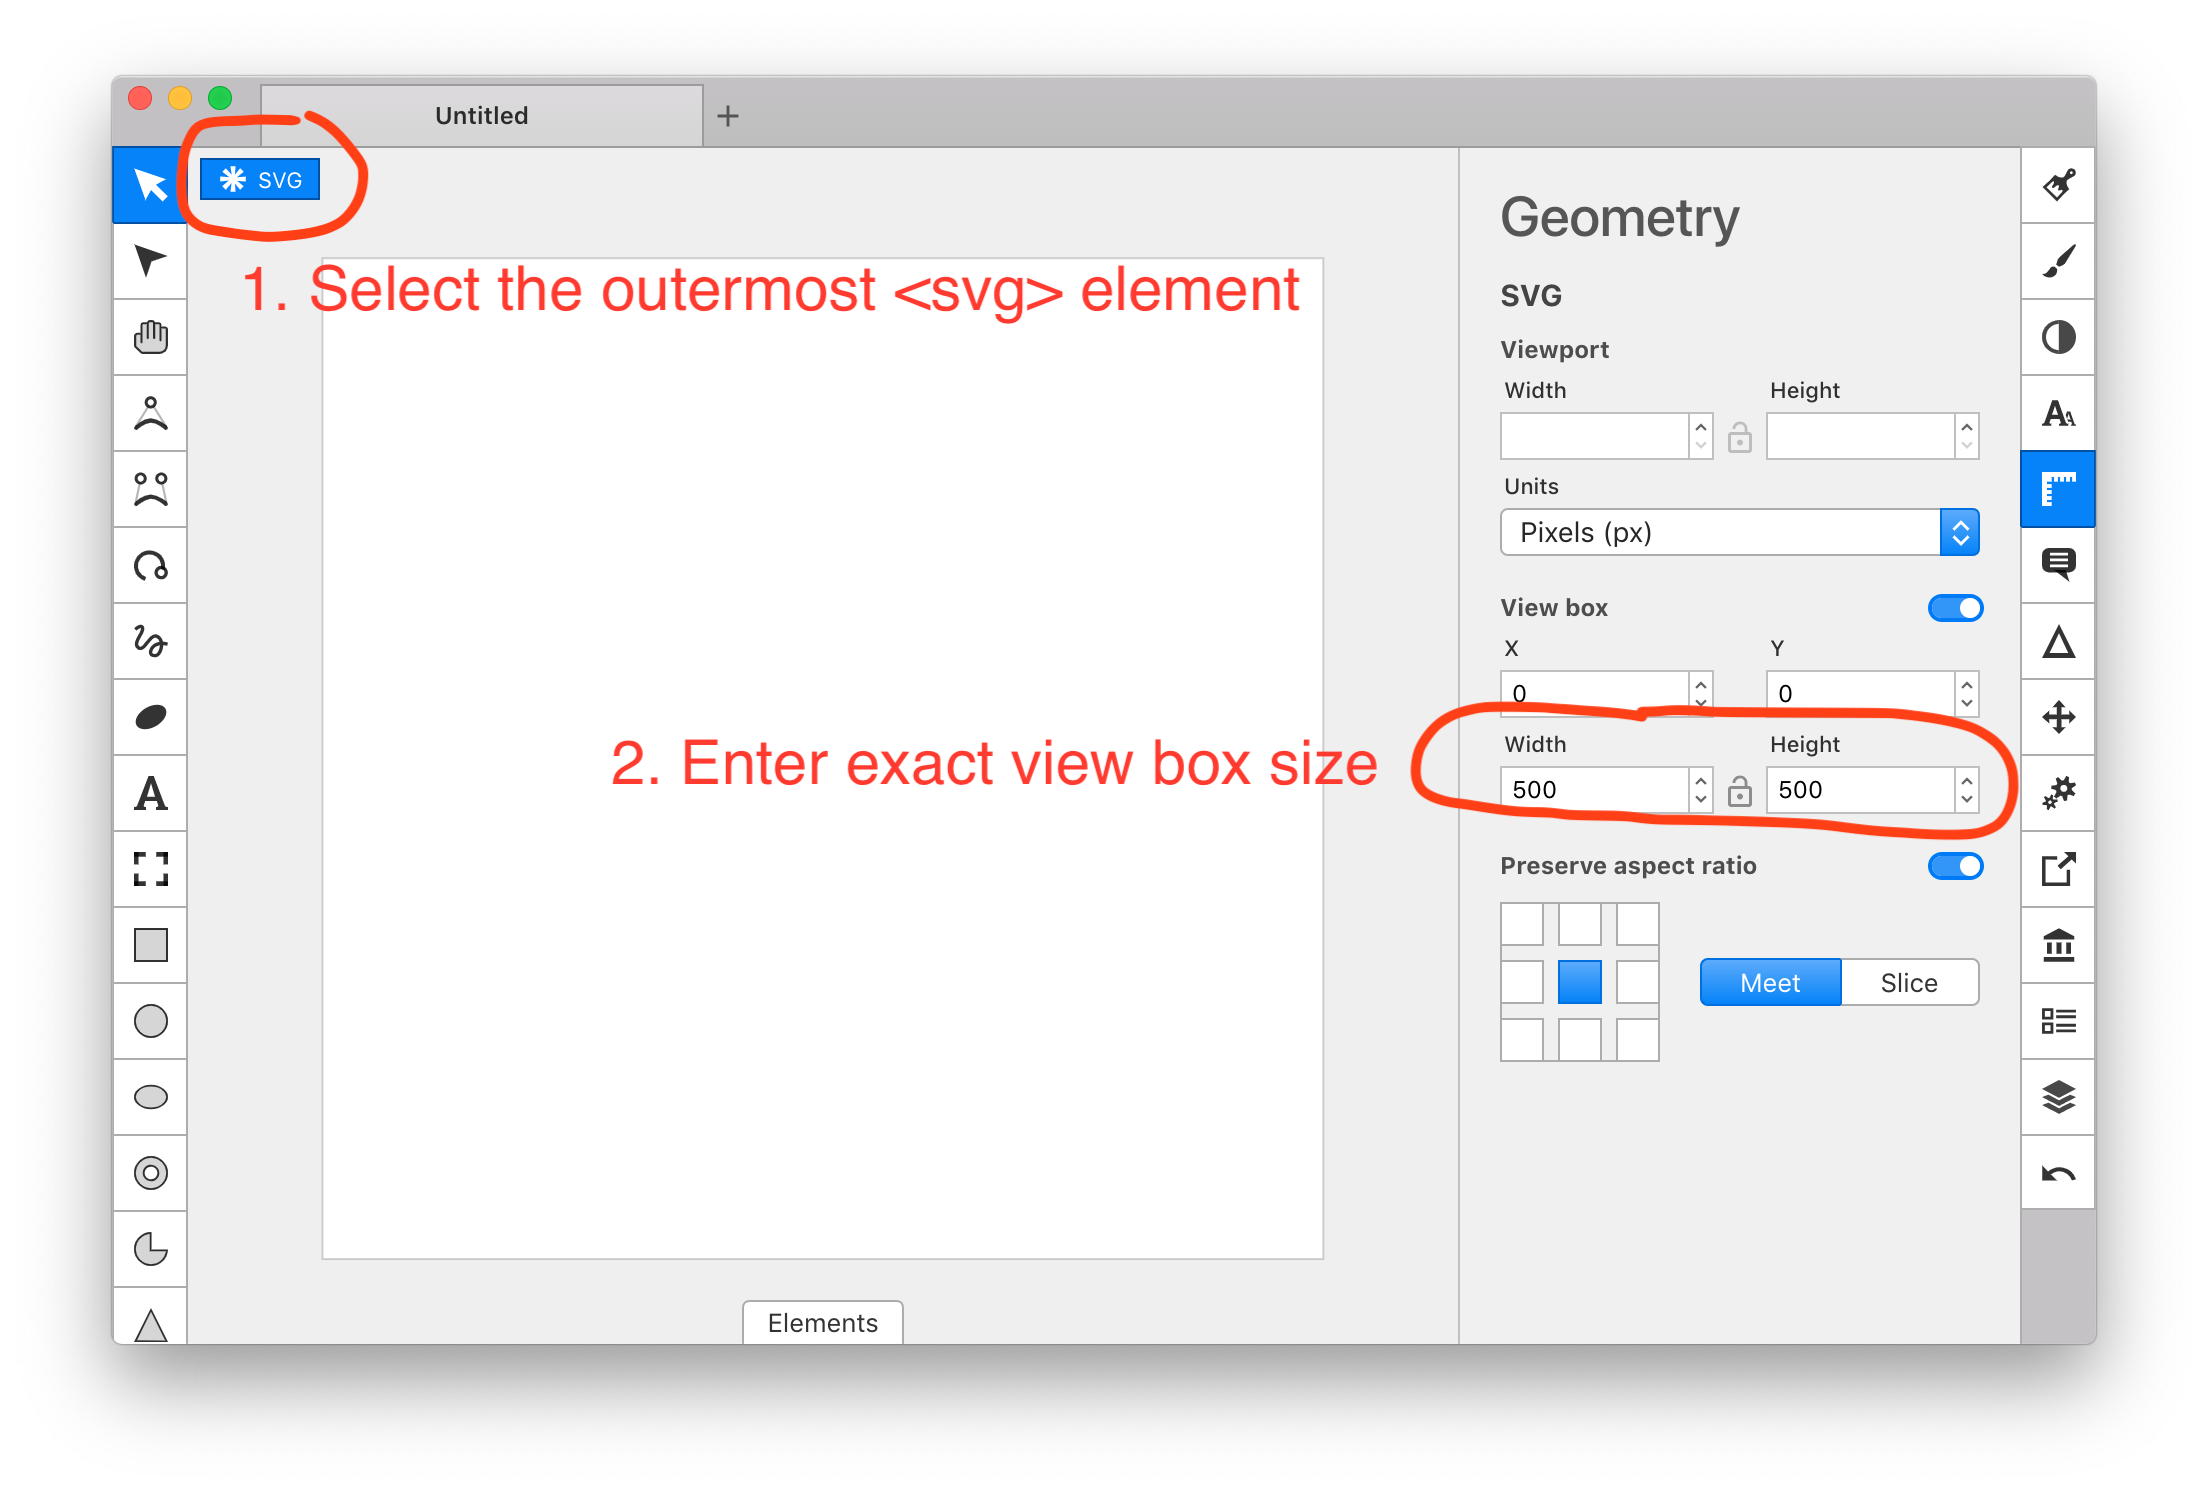Disable Preserve aspect ratio switch

pyautogui.click(x=1955, y=866)
